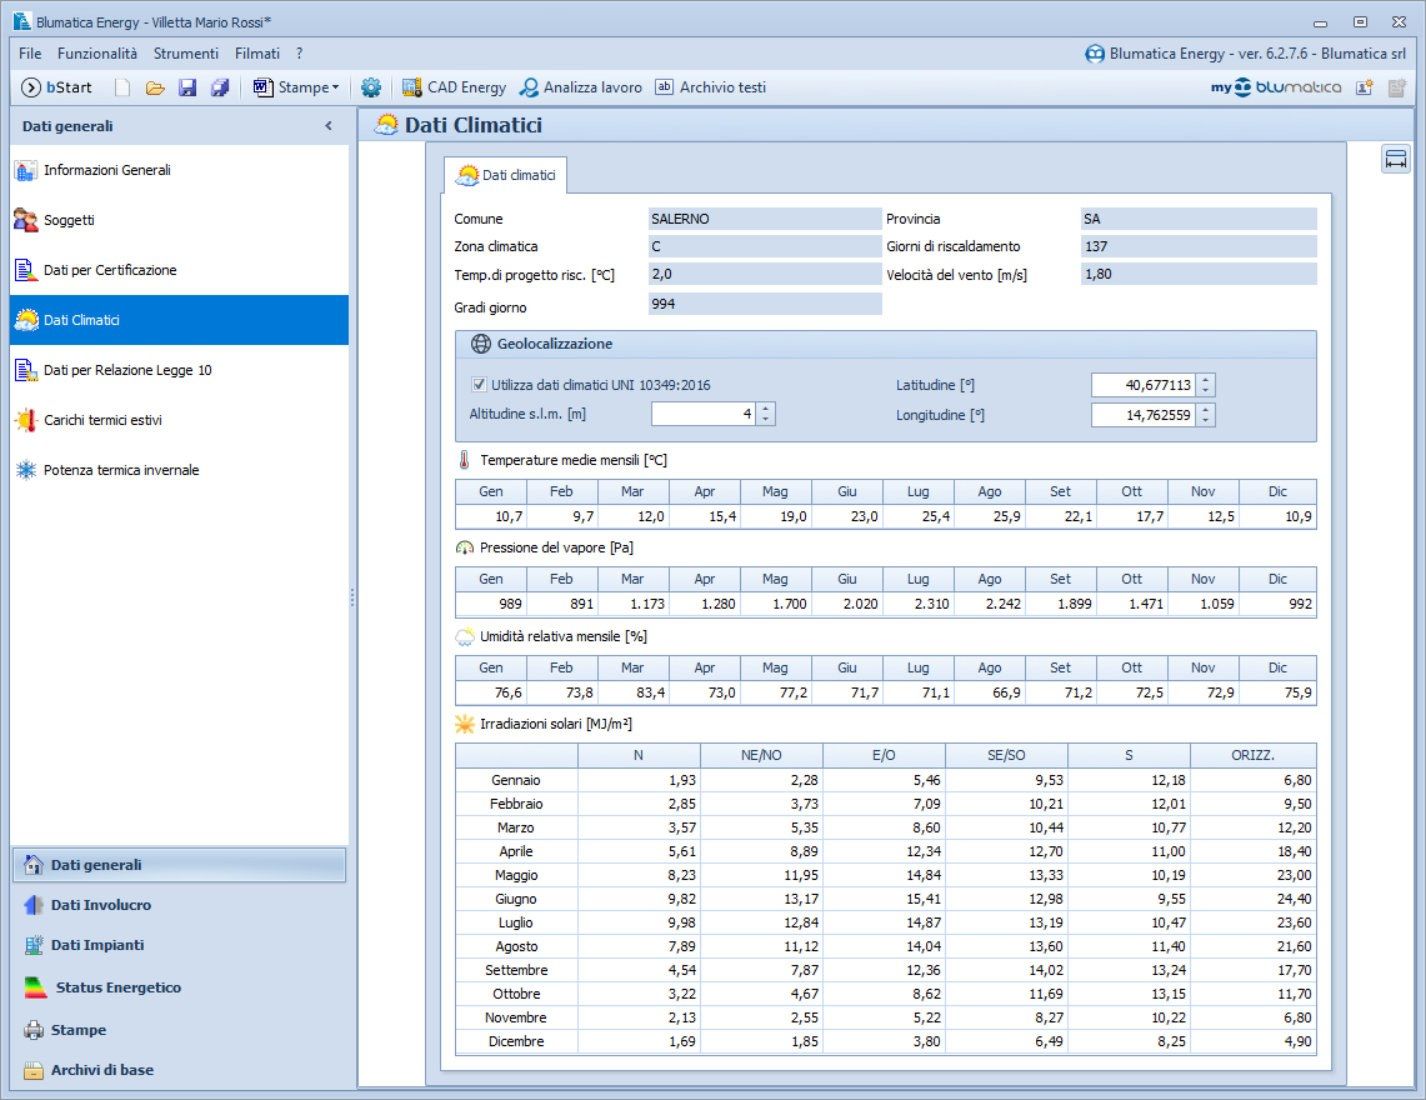The image size is (1426, 1100).
Task: Decrease the Altitudine s.l.m. value with down arrow
Action: [766, 419]
